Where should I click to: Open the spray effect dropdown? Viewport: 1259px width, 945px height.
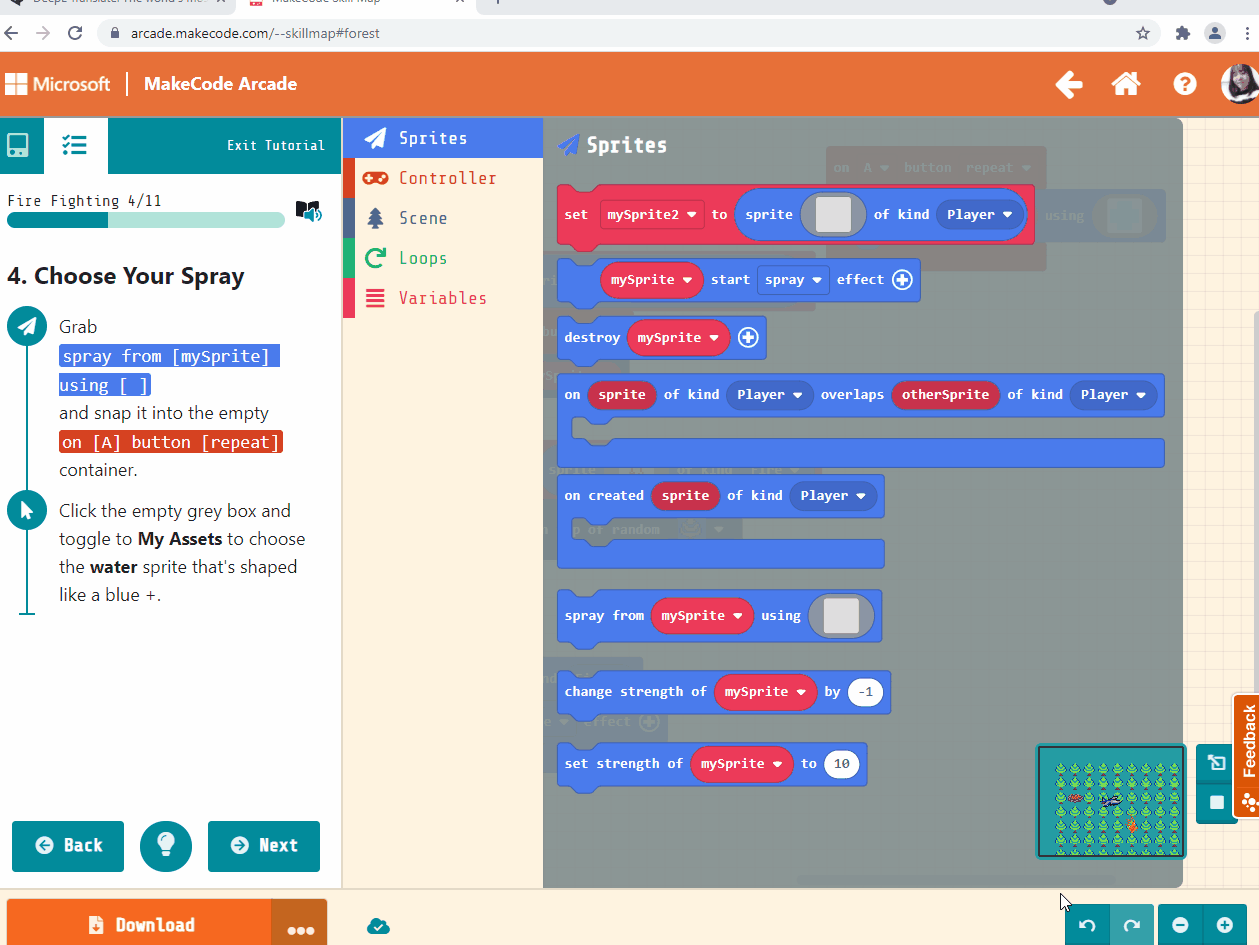click(x=793, y=280)
